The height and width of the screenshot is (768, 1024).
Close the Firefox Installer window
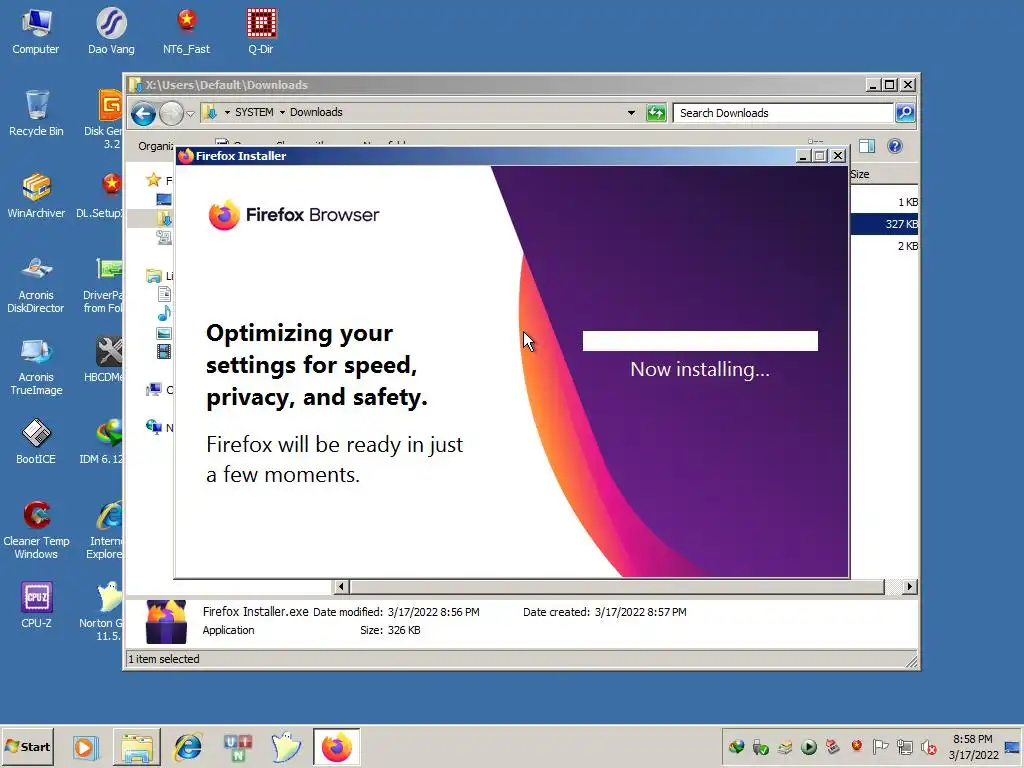pyautogui.click(x=838, y=156)
